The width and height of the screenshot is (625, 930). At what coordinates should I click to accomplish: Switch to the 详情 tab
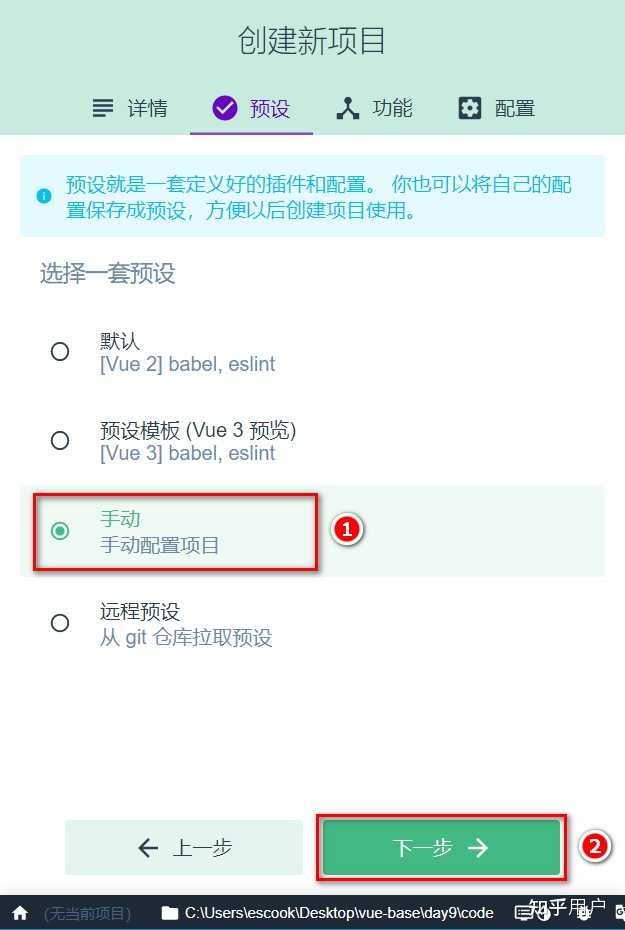point(131,107)
